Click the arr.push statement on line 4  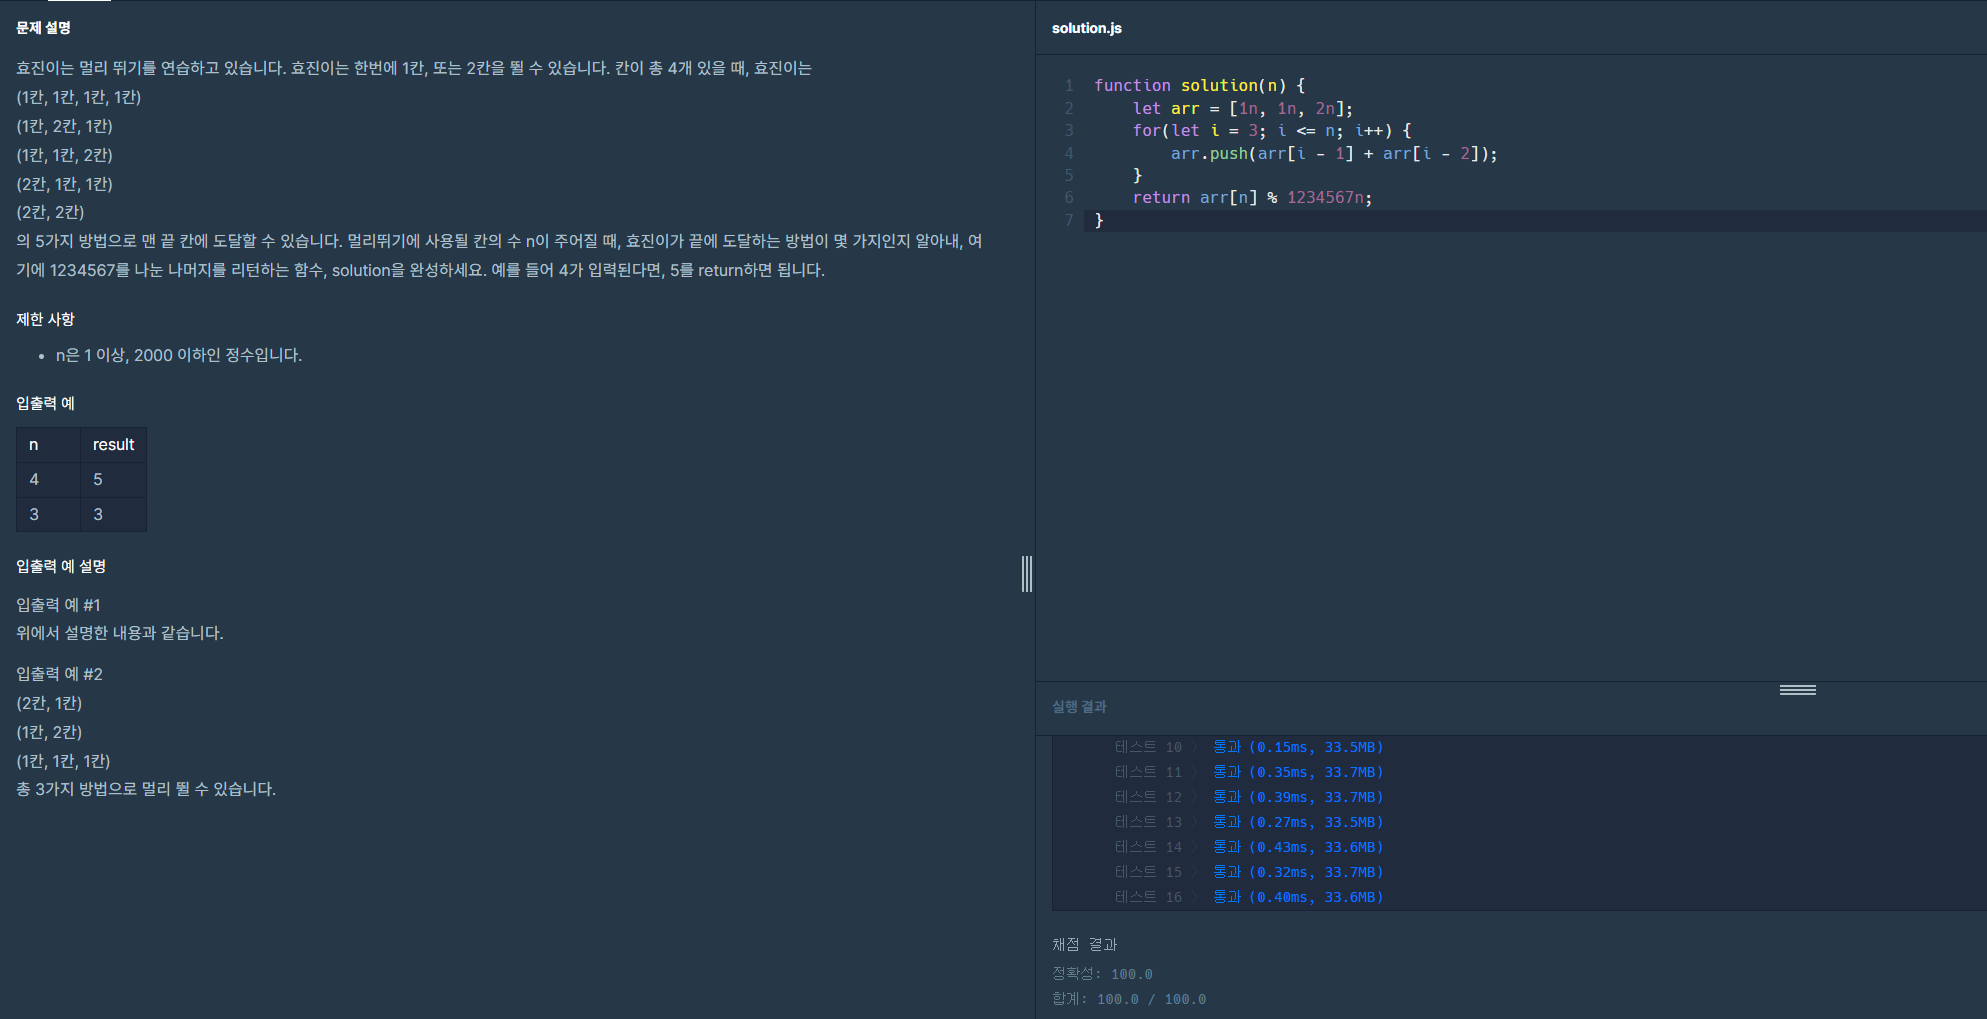pos(1334,153)
